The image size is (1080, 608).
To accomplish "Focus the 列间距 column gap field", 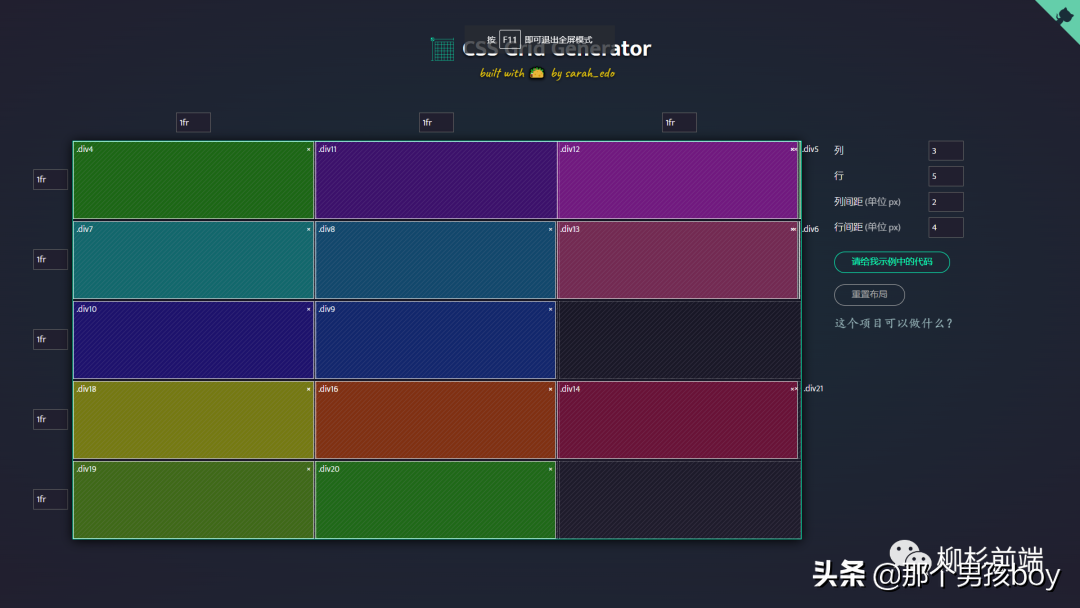I will click(x=946, y=202).
